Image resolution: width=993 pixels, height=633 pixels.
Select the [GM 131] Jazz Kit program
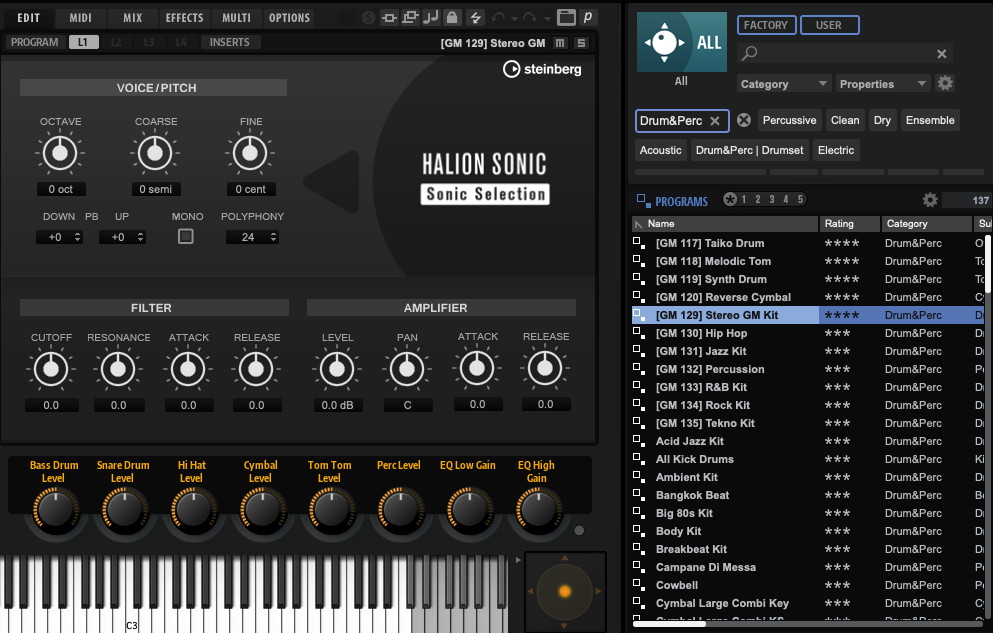click(701, 351)
